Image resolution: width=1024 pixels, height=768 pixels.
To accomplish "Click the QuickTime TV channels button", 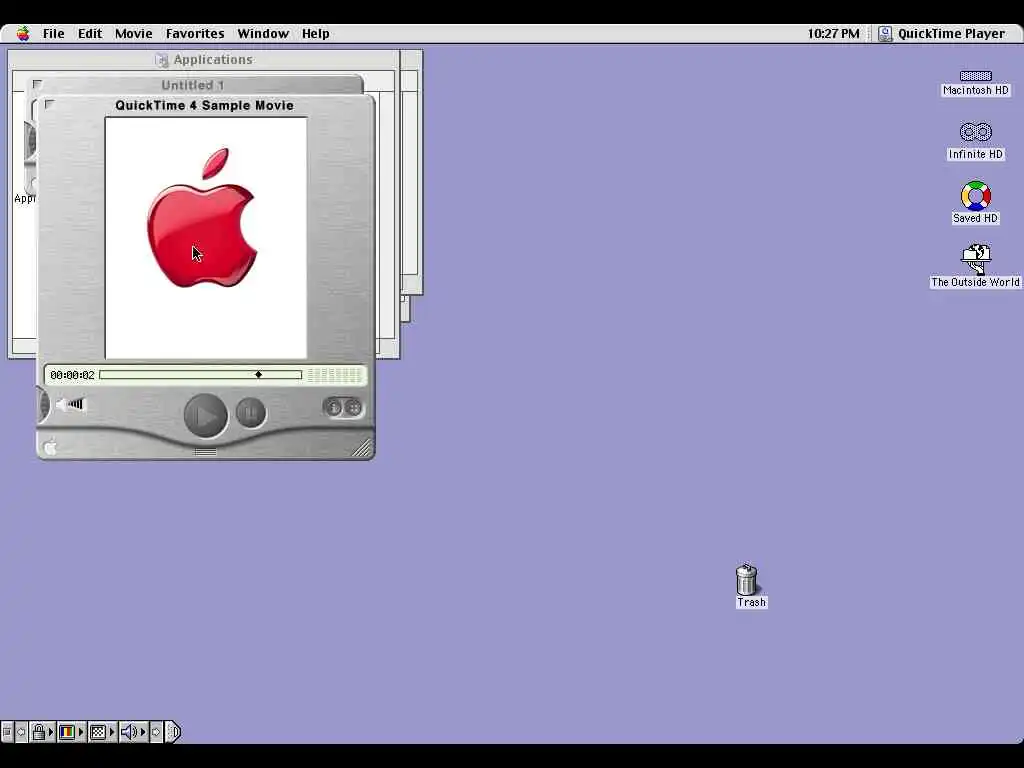I will [x=353, y=408].
